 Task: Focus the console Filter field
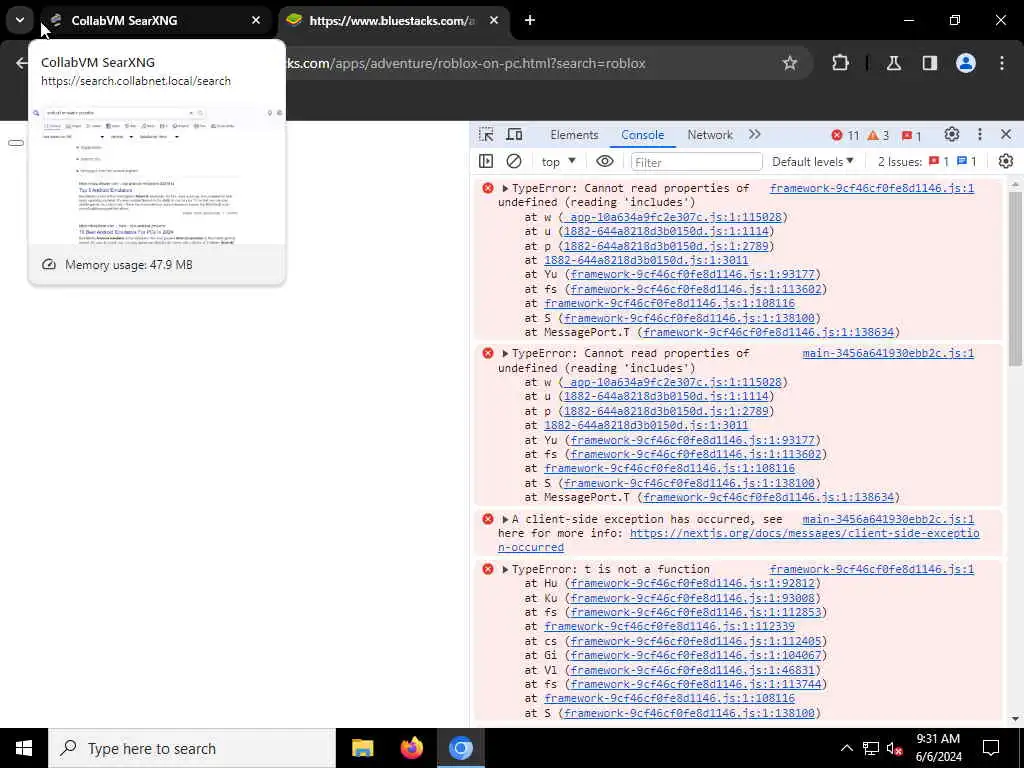[x=696, y=161]
